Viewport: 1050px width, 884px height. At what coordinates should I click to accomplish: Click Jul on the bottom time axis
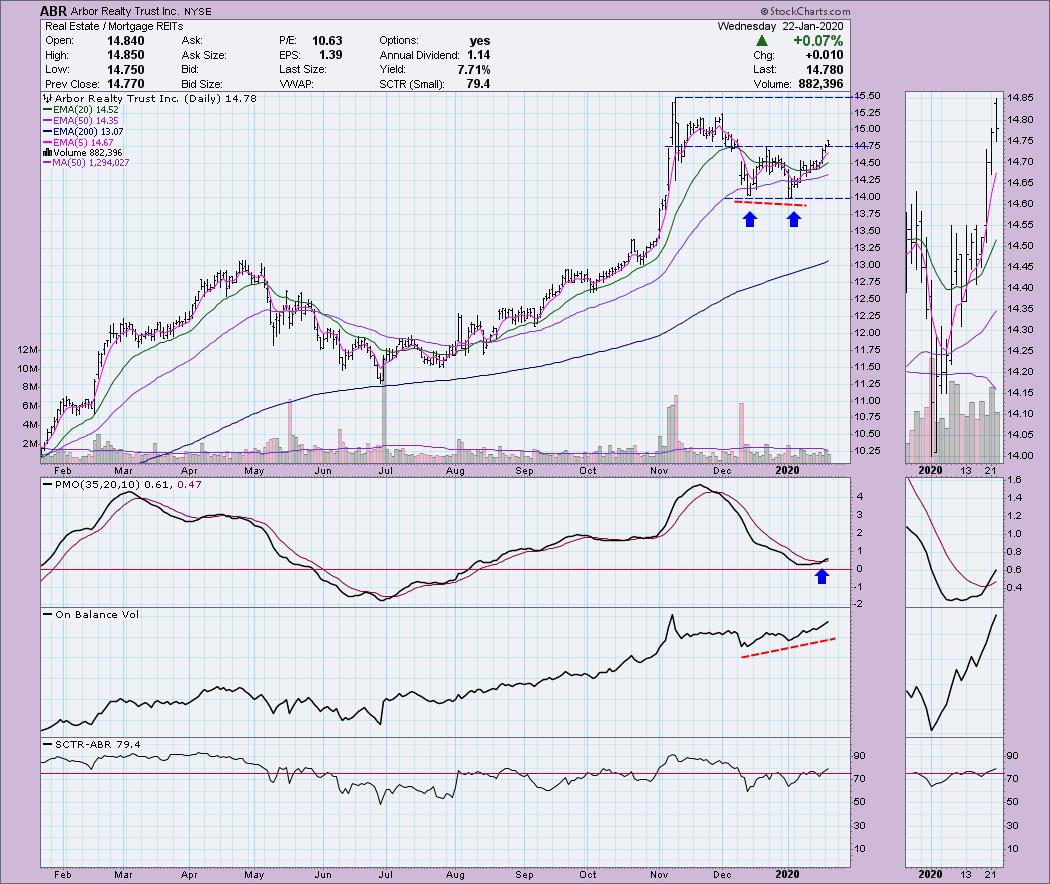[x=386, y=875]
